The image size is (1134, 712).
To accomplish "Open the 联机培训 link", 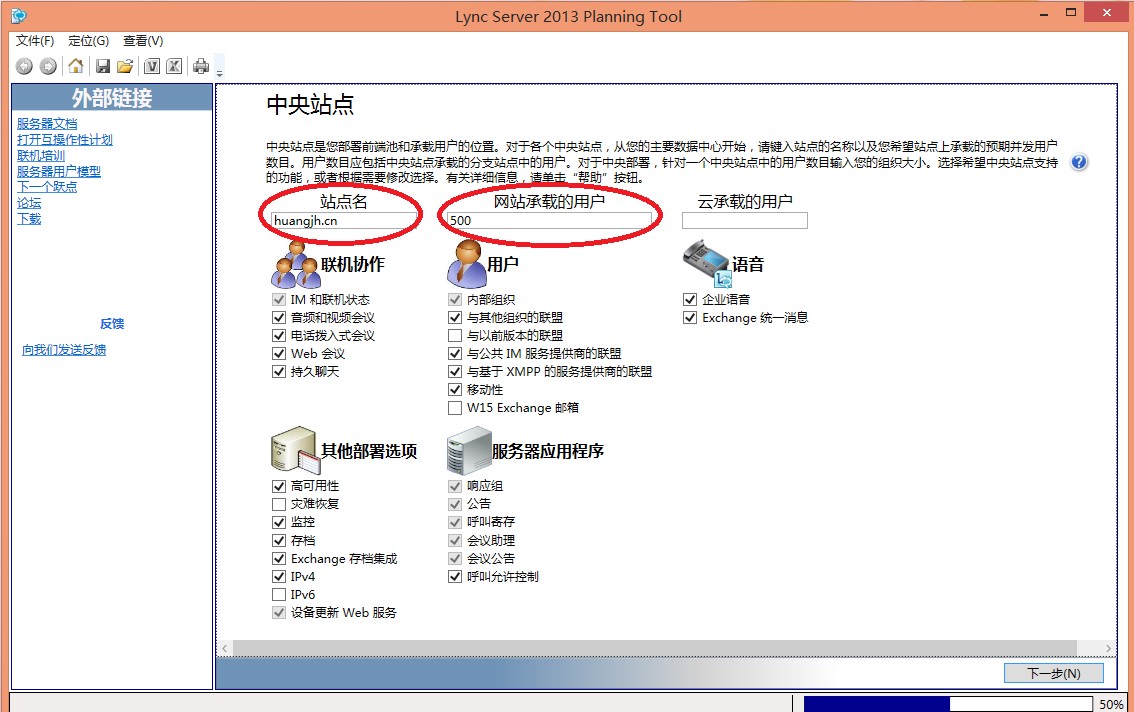I will (x=41, y=156).
